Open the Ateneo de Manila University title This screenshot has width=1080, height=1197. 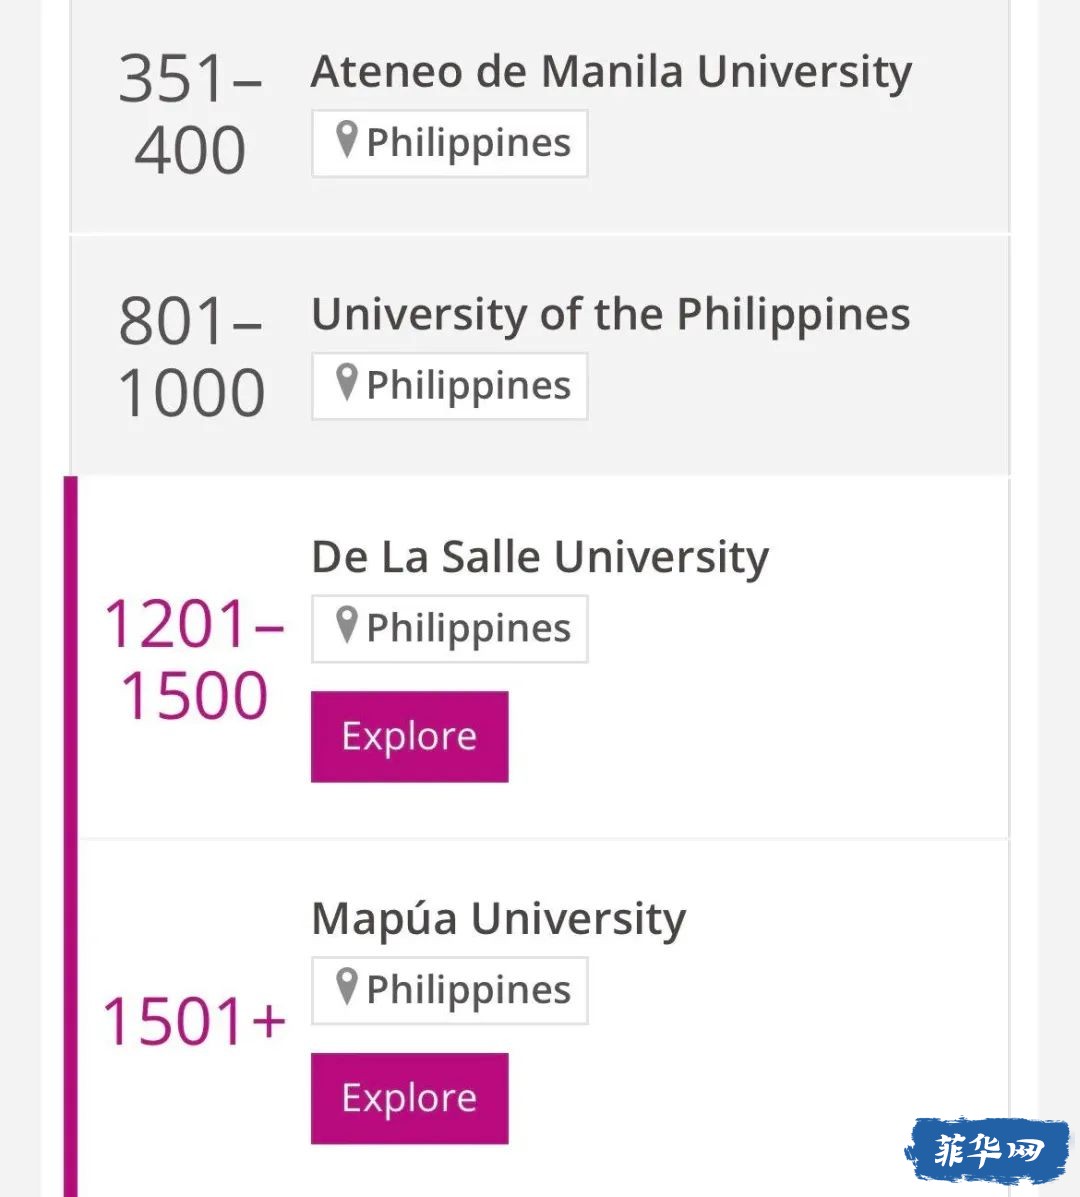pyautogui.click(x=611, y=73)
